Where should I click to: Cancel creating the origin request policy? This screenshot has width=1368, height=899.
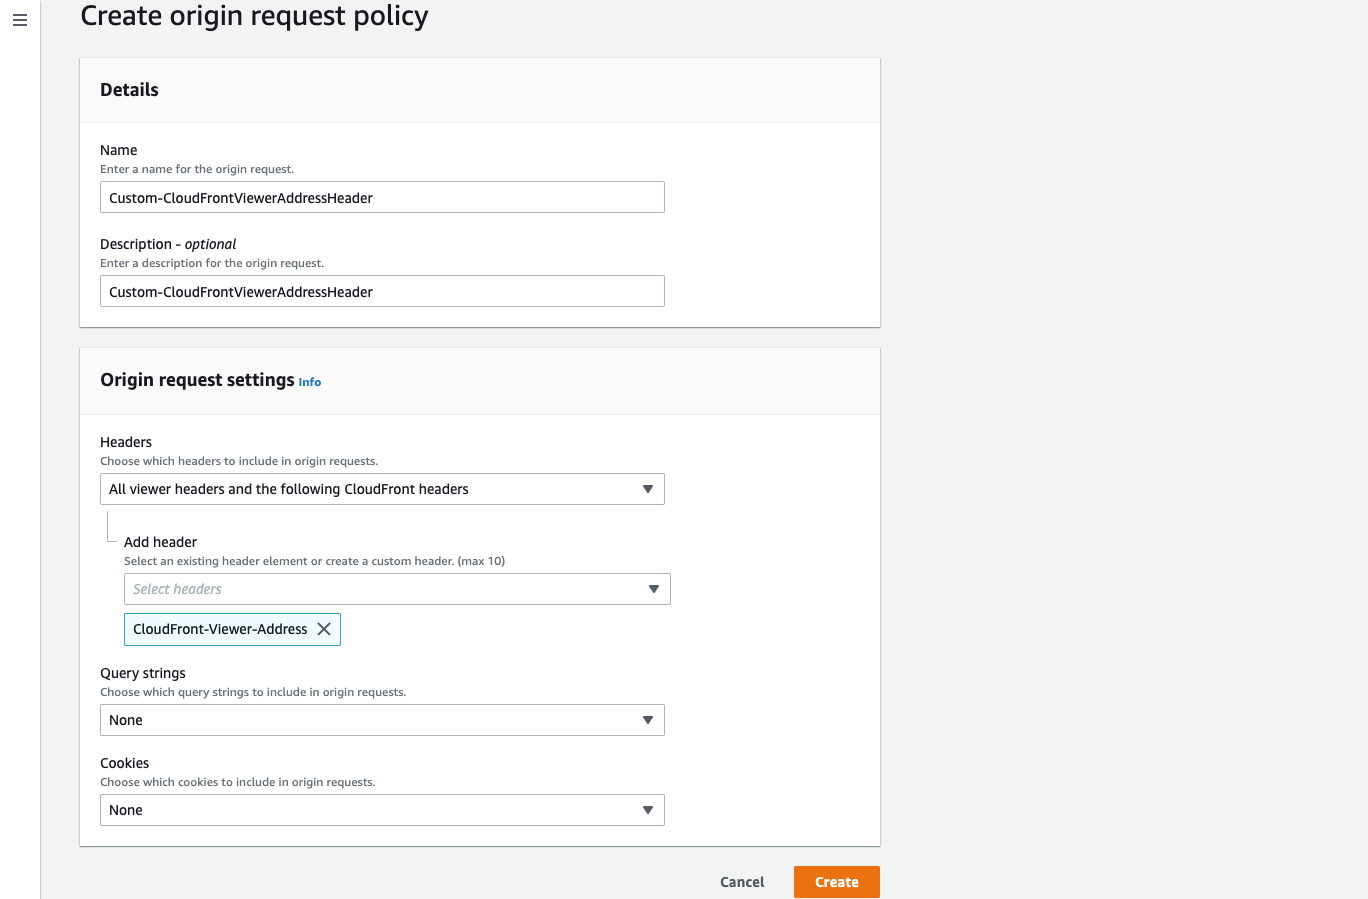click(x=741, y=882)
